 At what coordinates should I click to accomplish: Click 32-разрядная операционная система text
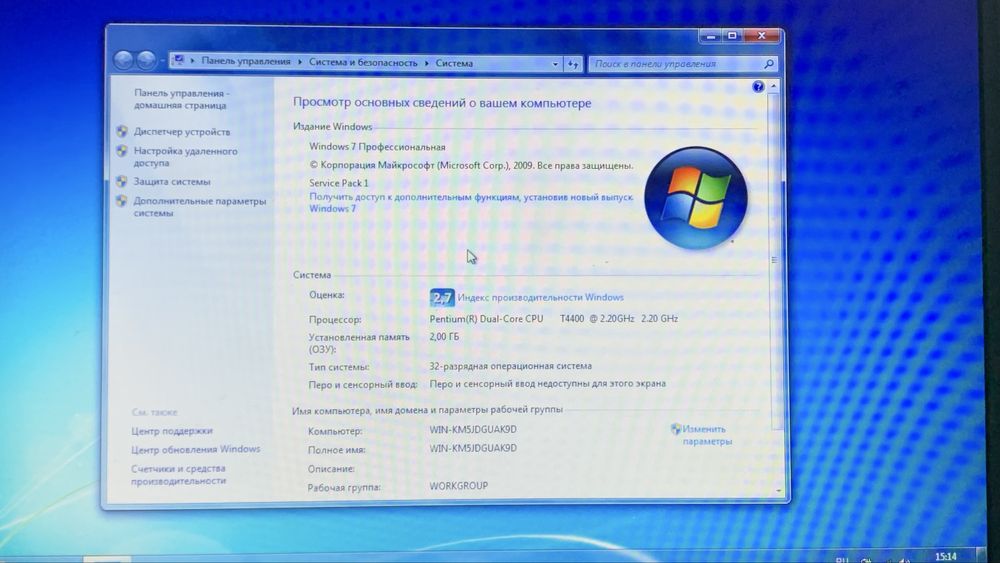510,366
